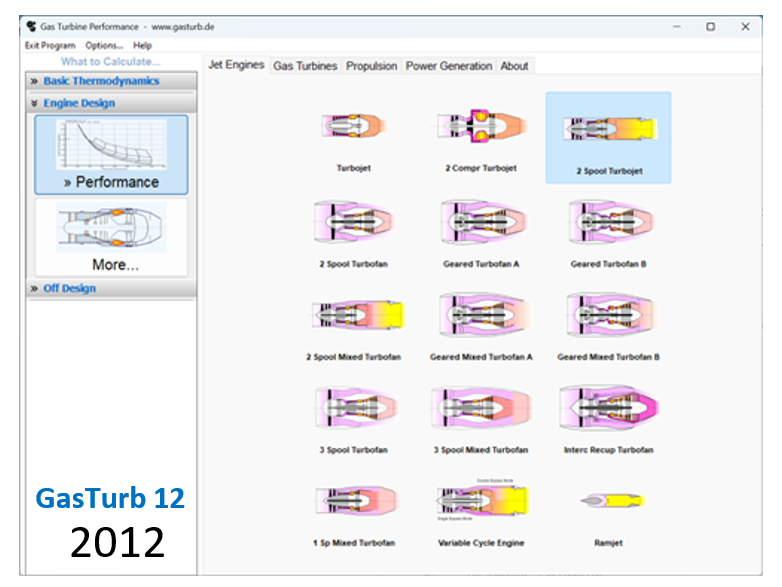The width and height of the screenshot is (782, 587).
Task: Select the 2 Spool Turbofan engine icon
Action: tap(354, 221)
